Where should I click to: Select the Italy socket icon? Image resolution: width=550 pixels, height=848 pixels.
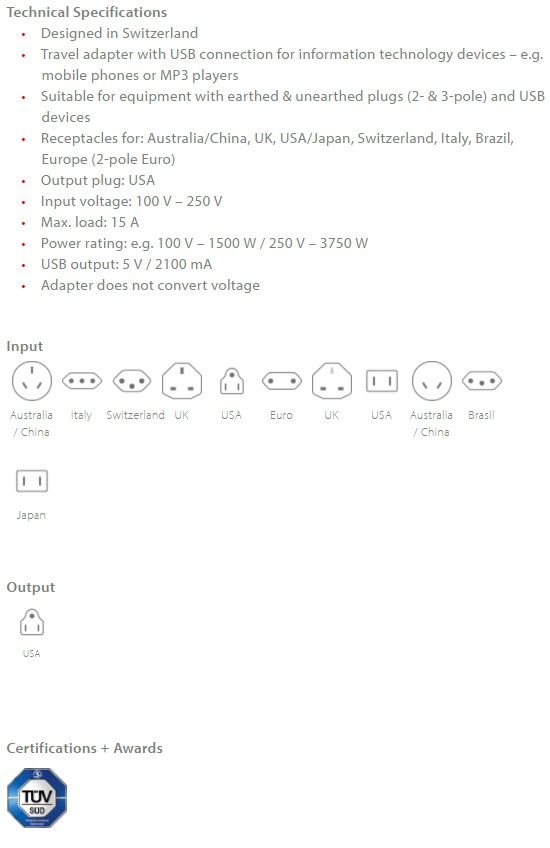click(x=82, y=381)
